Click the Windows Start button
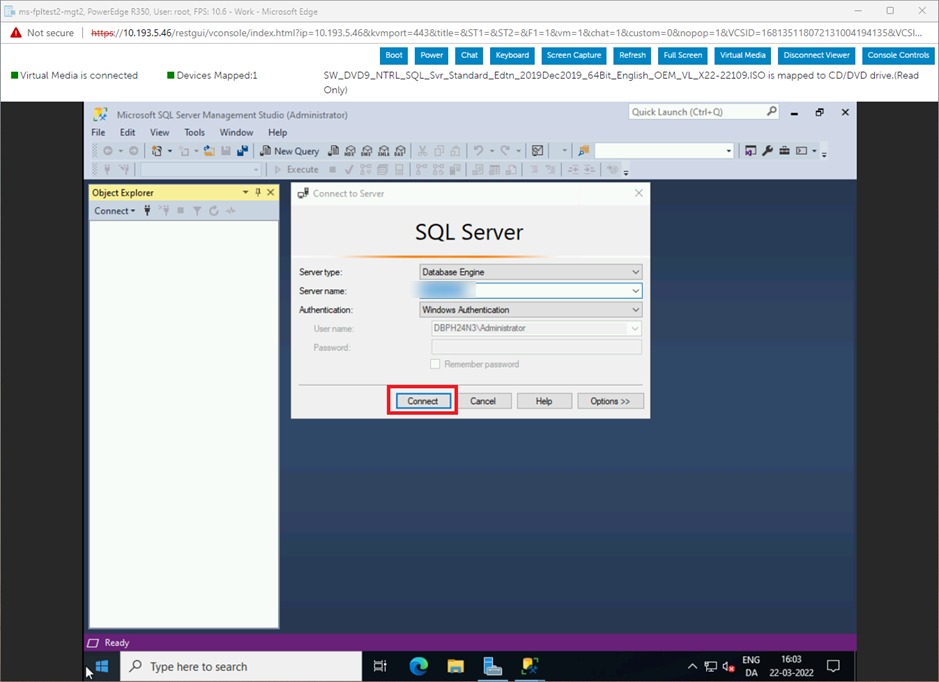Image resolution: width=939 pixels, height=682 pixels. (102, 666)
